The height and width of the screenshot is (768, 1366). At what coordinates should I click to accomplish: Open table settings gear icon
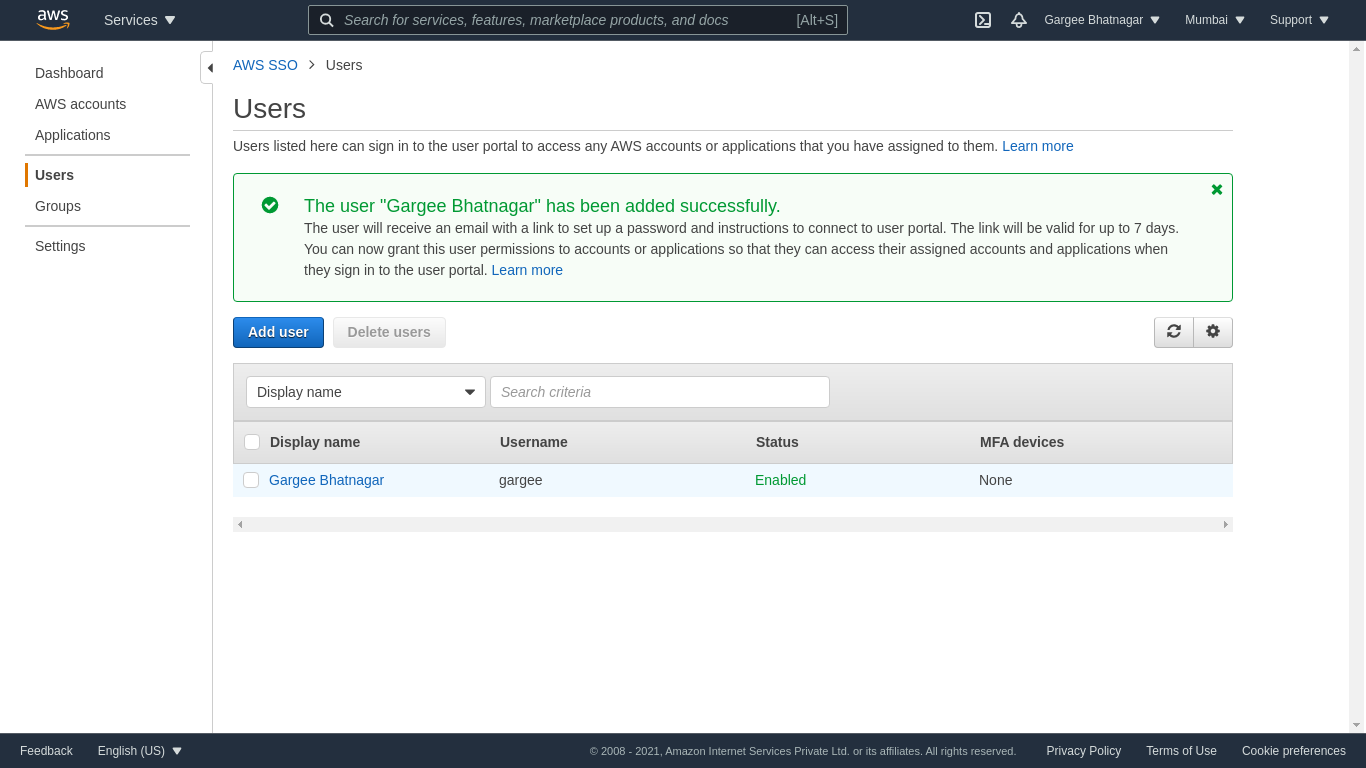(1213, 332)
